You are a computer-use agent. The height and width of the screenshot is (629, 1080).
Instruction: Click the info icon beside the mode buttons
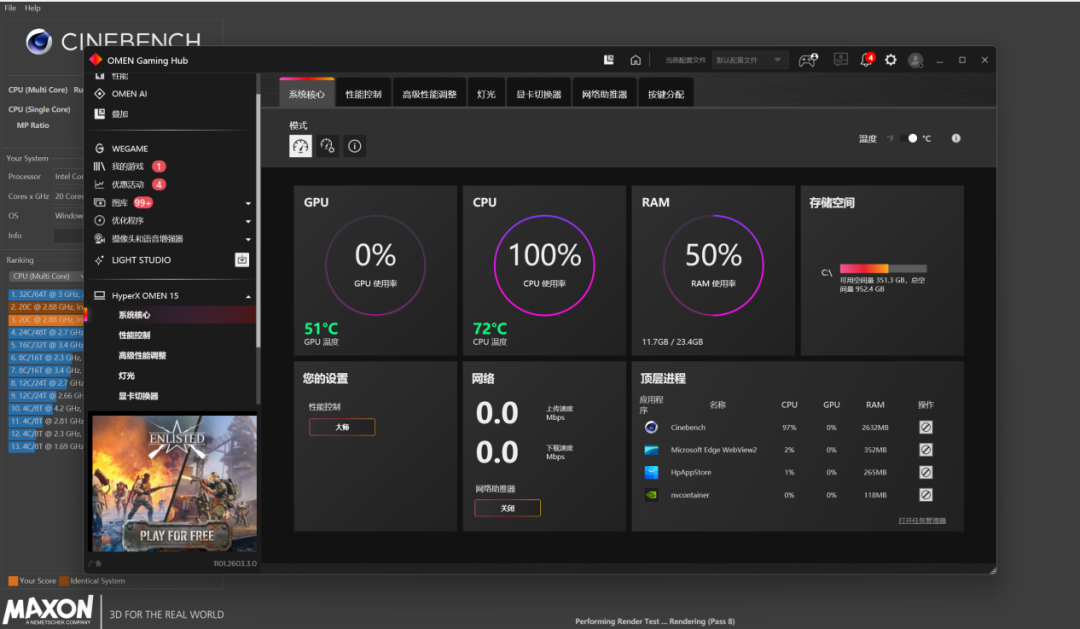tap(355, 146)
